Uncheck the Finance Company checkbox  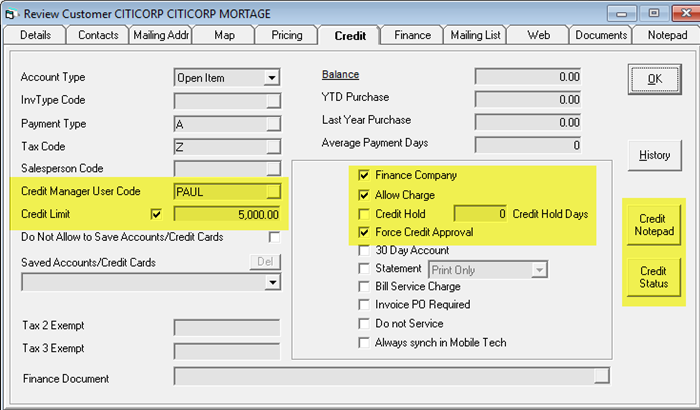(364, 175)
